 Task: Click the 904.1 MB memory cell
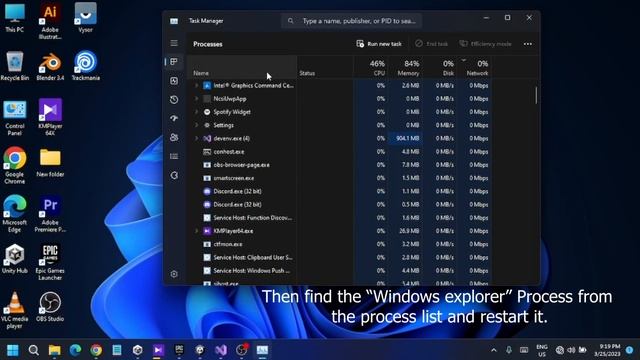point(404,138)
